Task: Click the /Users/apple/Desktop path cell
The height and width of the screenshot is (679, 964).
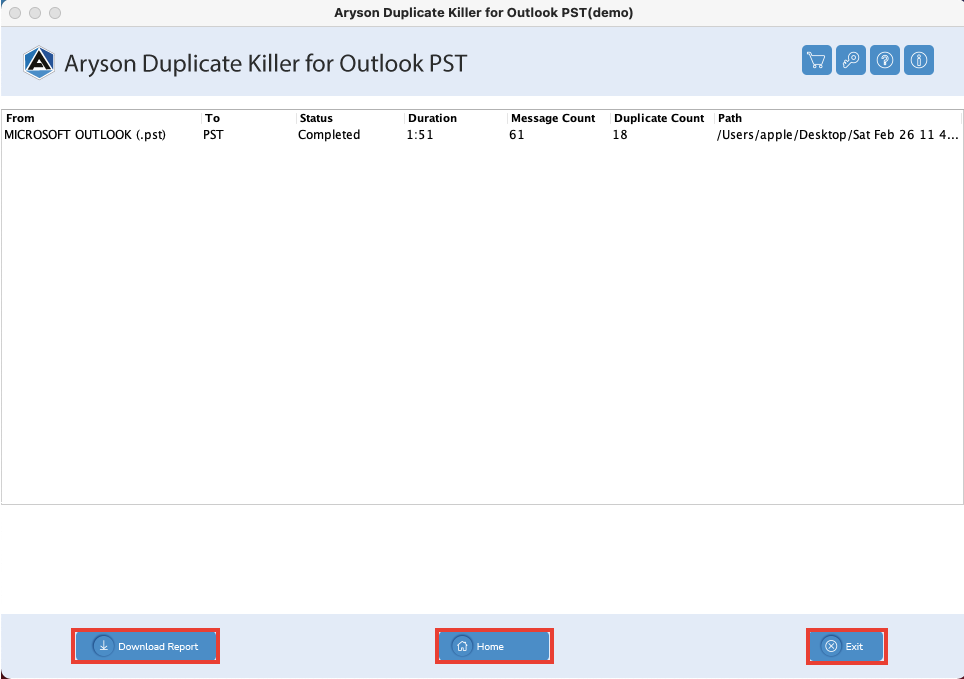Action: (837, 135)
